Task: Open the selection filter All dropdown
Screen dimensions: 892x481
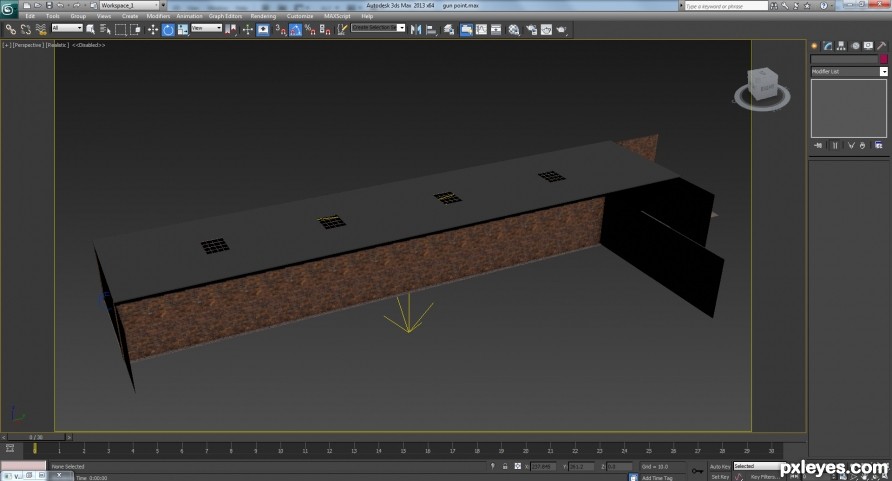Action: (67, 28)
